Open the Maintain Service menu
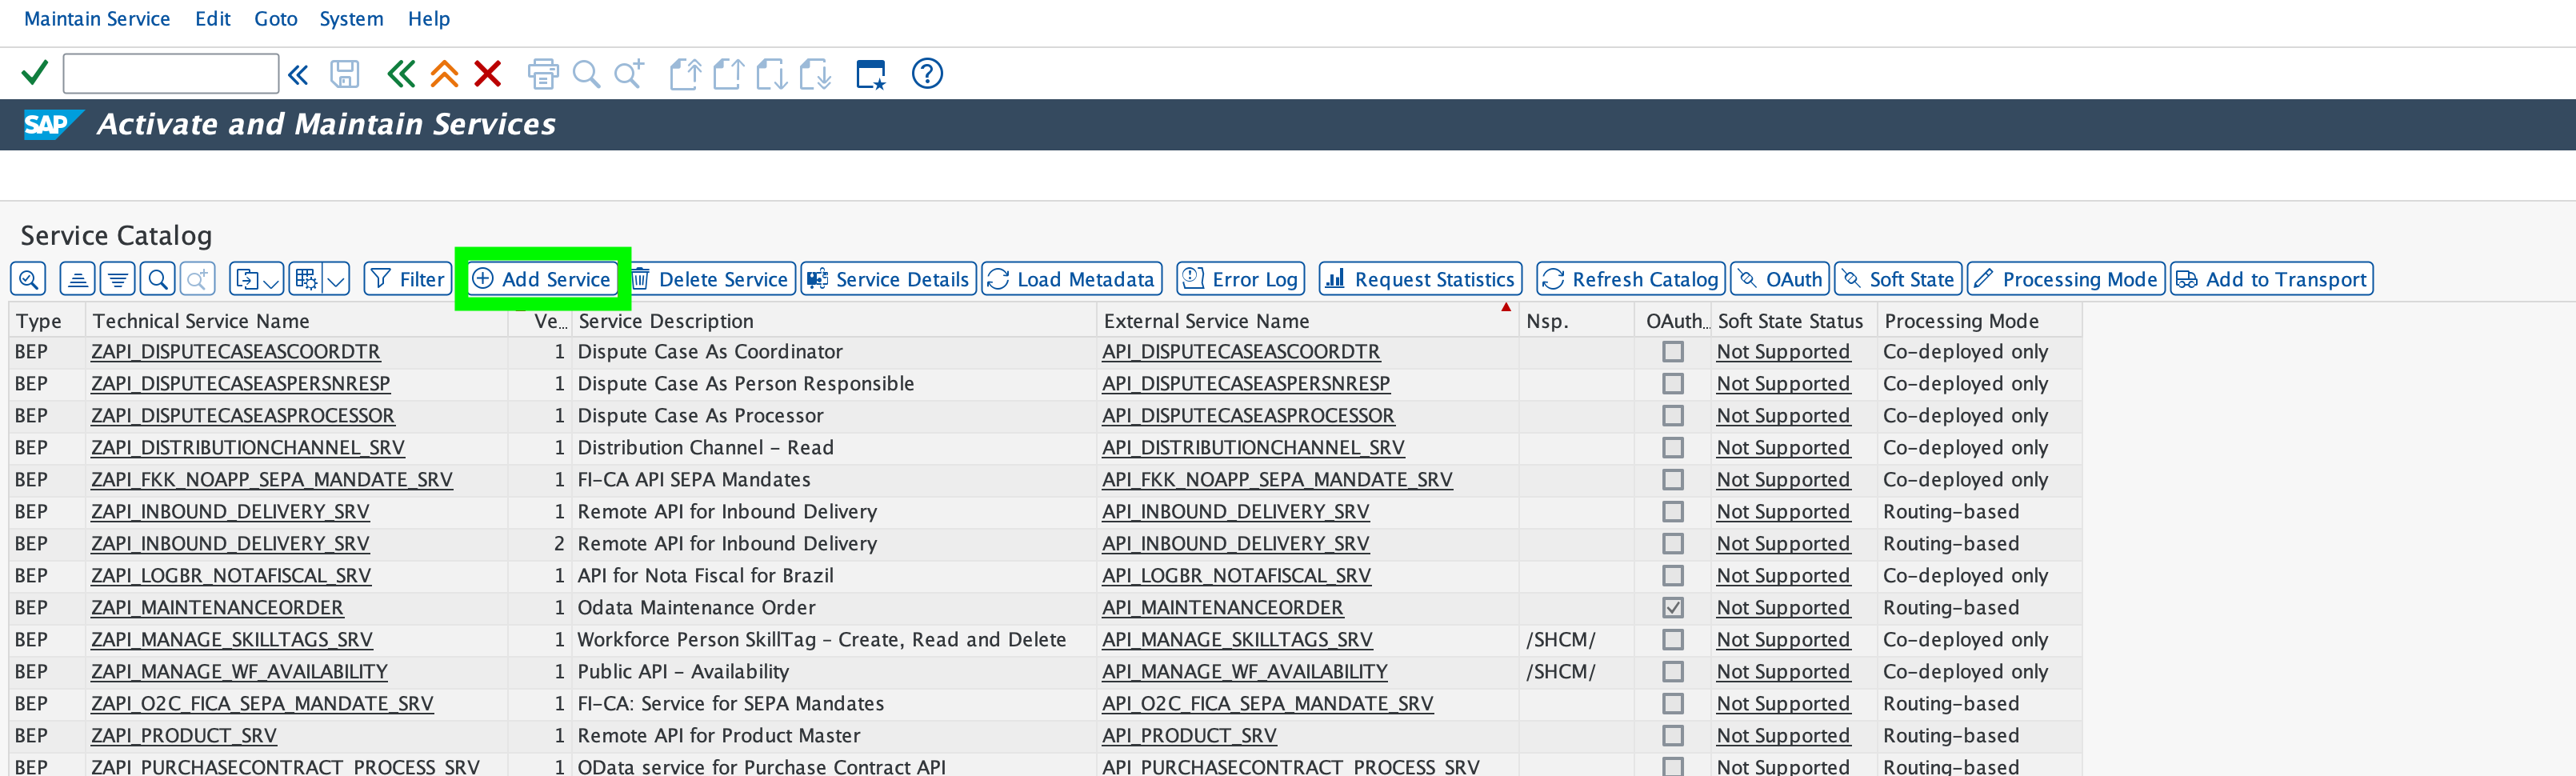The width and height of the screenshot is (2576, 776). (97, 19)
